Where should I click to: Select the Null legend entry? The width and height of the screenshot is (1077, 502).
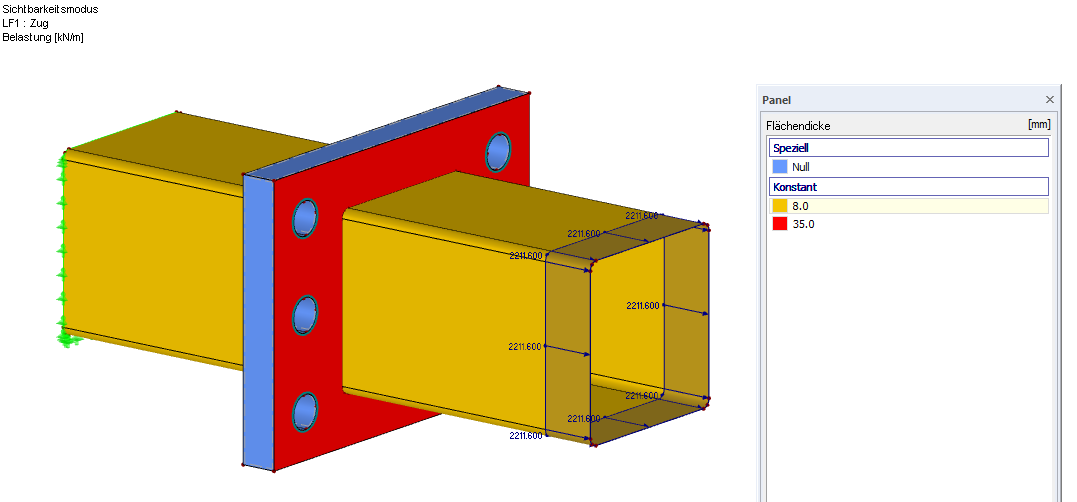point(908,167)
